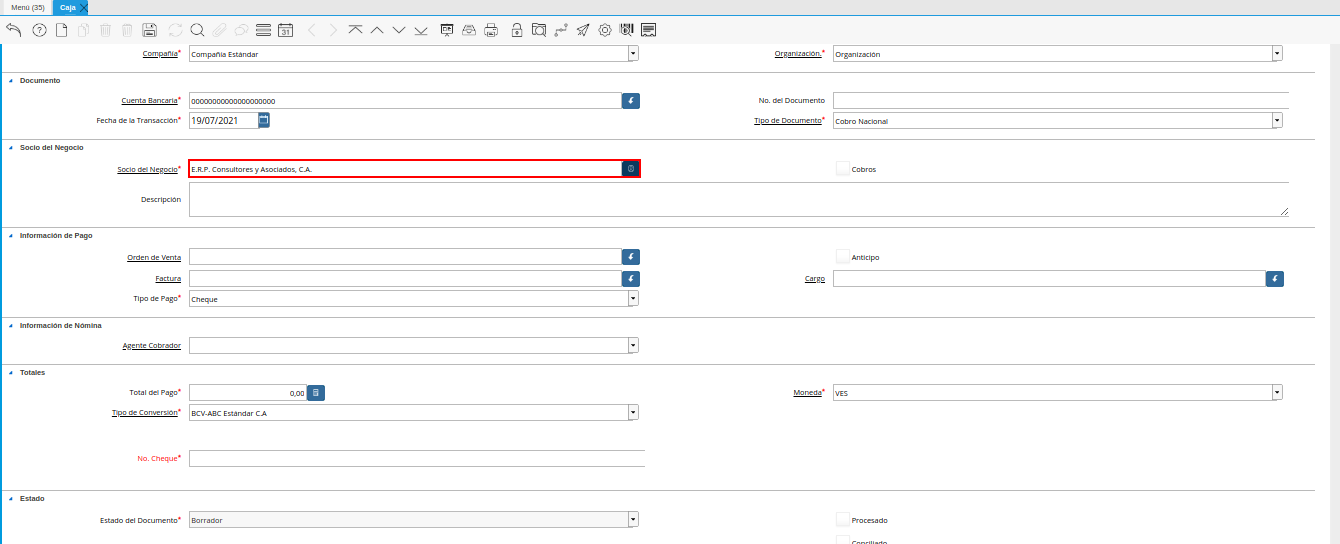
Task: Click the Moneda label link
Action: point(806,393)
